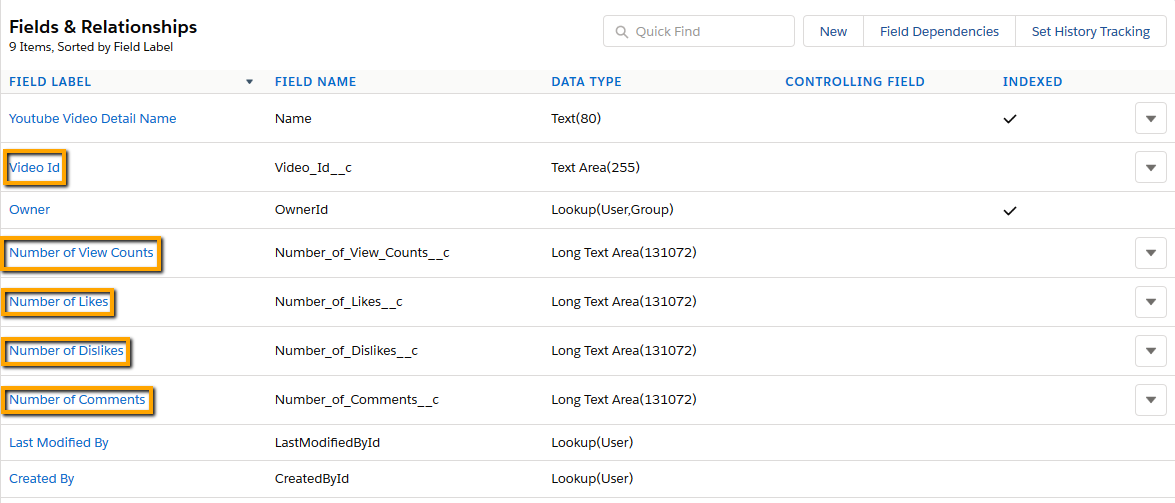Open row actions dropdown for Number of View Counts

pos(1151,253)
